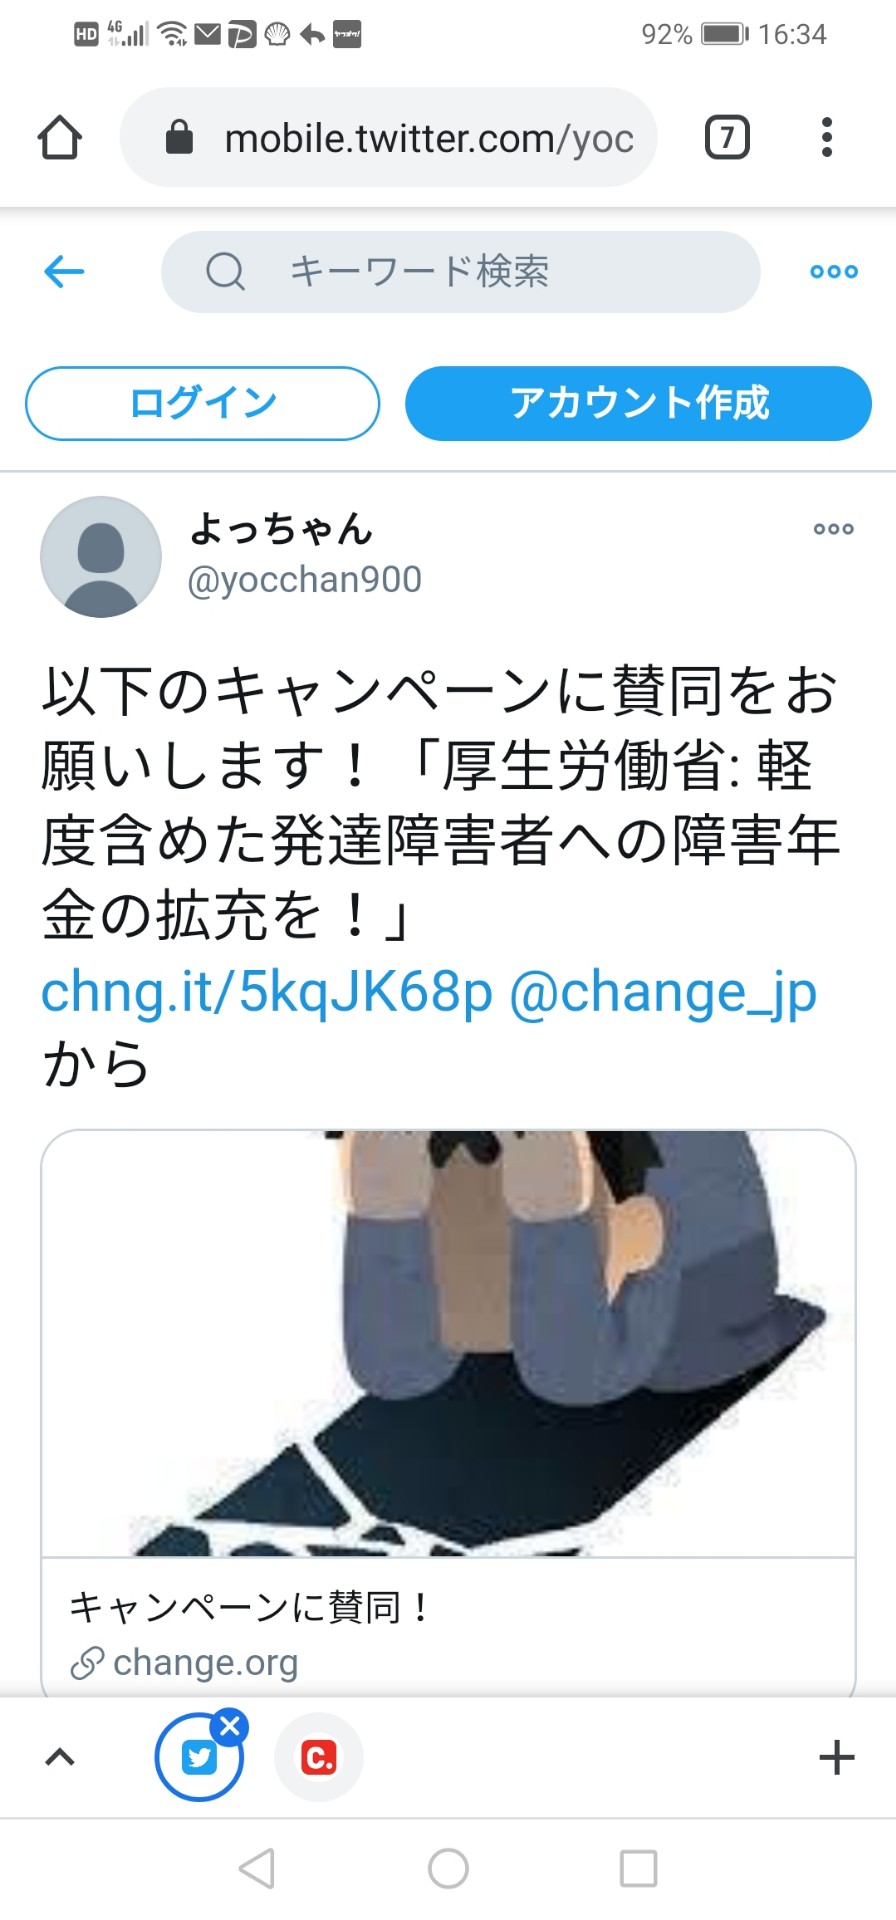Go back with the blue arrow
The image size is (896, 1920).
64,271
